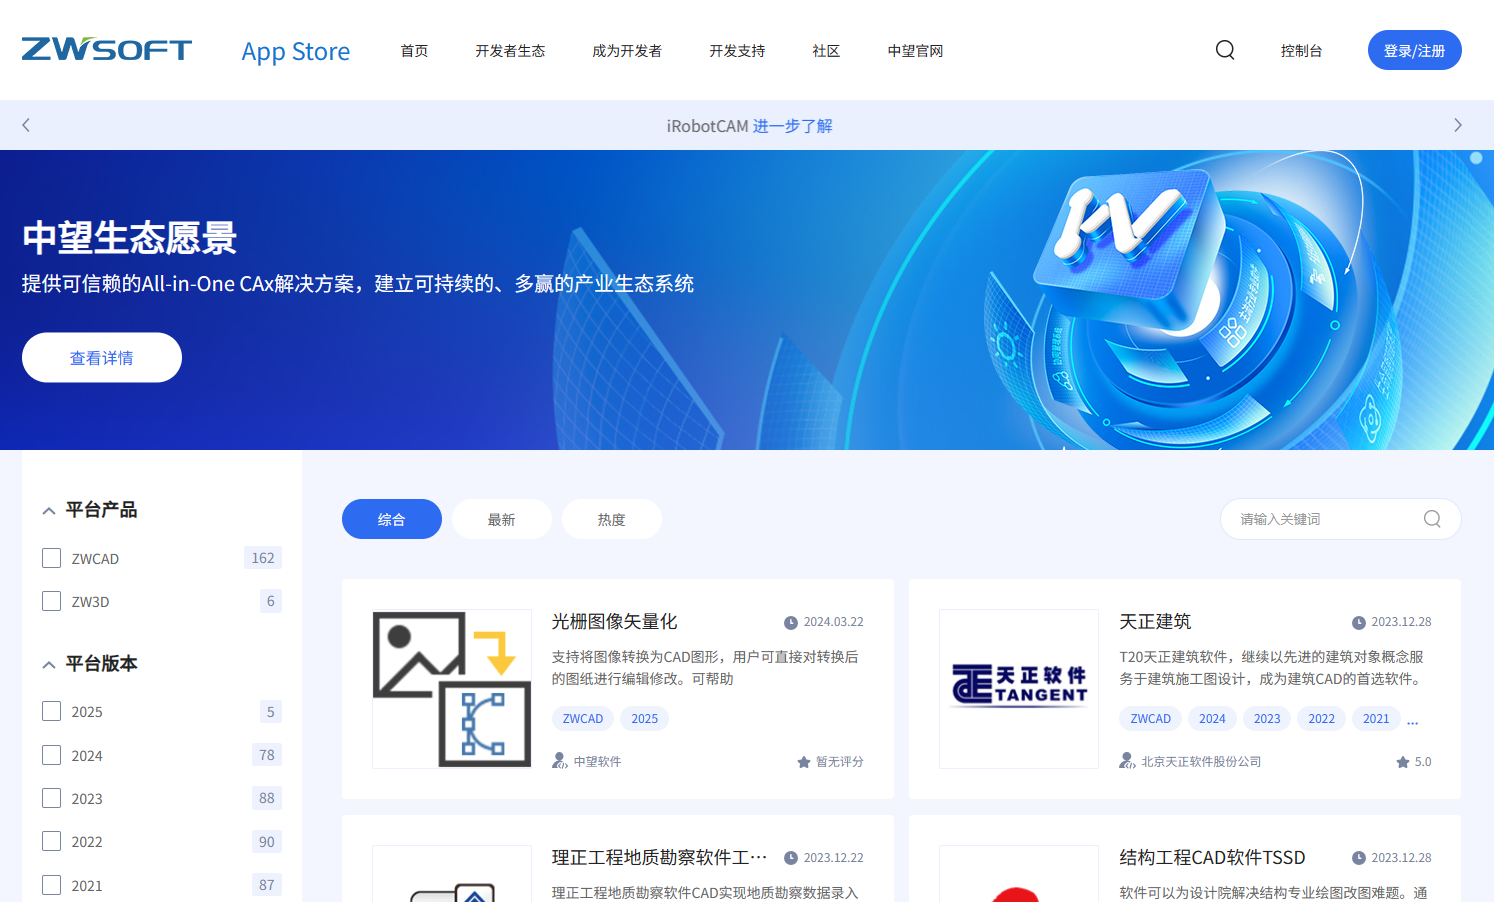1494x902 pixels.
Task: Open the 天正建筑 title
Action: [1155, 622]
